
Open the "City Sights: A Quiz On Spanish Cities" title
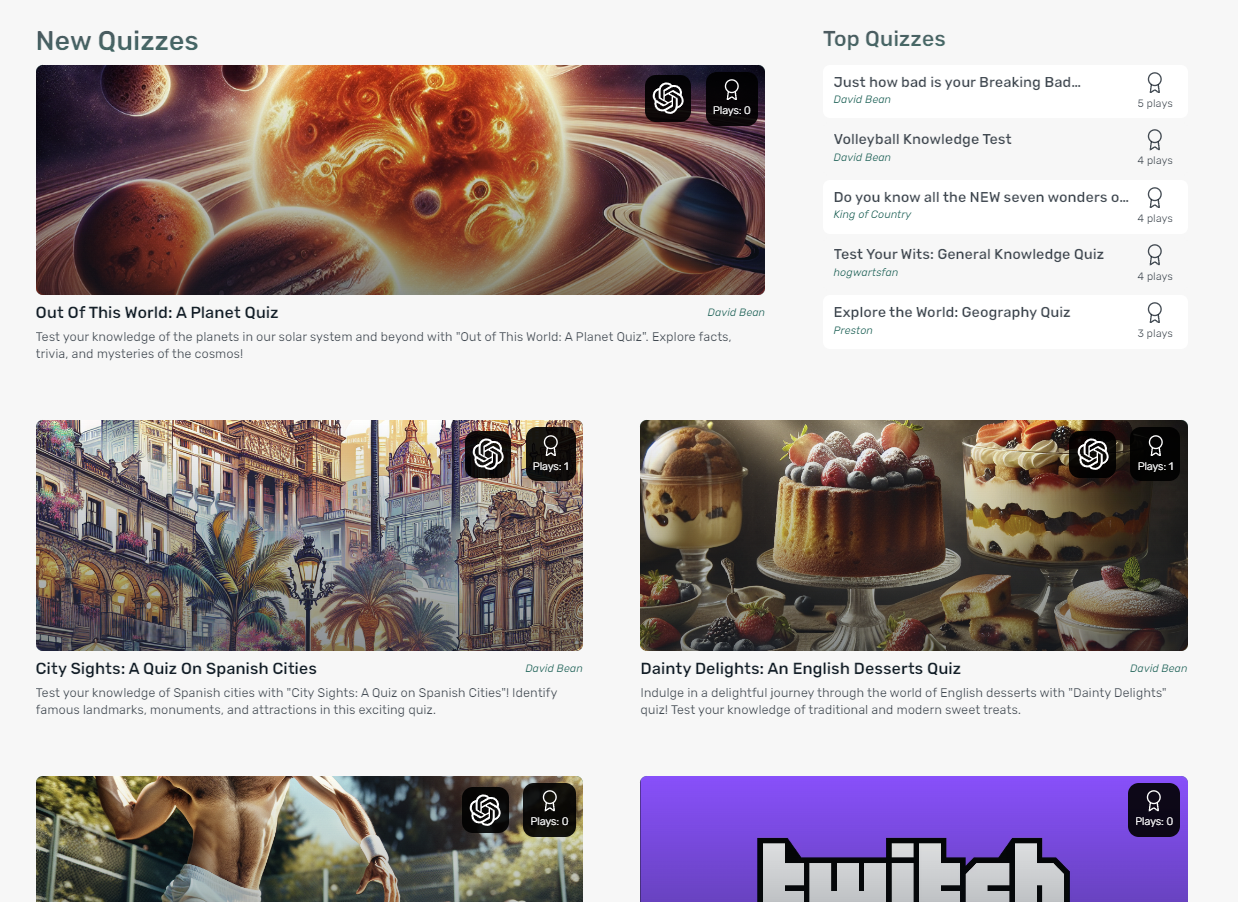(x=176, y=669)
